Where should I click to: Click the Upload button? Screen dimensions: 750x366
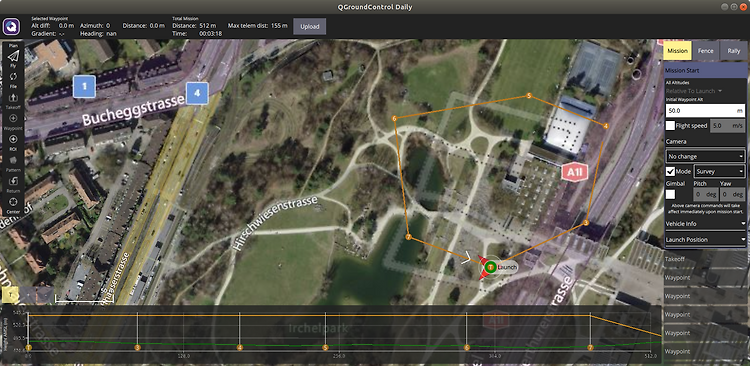coord(309,26)
